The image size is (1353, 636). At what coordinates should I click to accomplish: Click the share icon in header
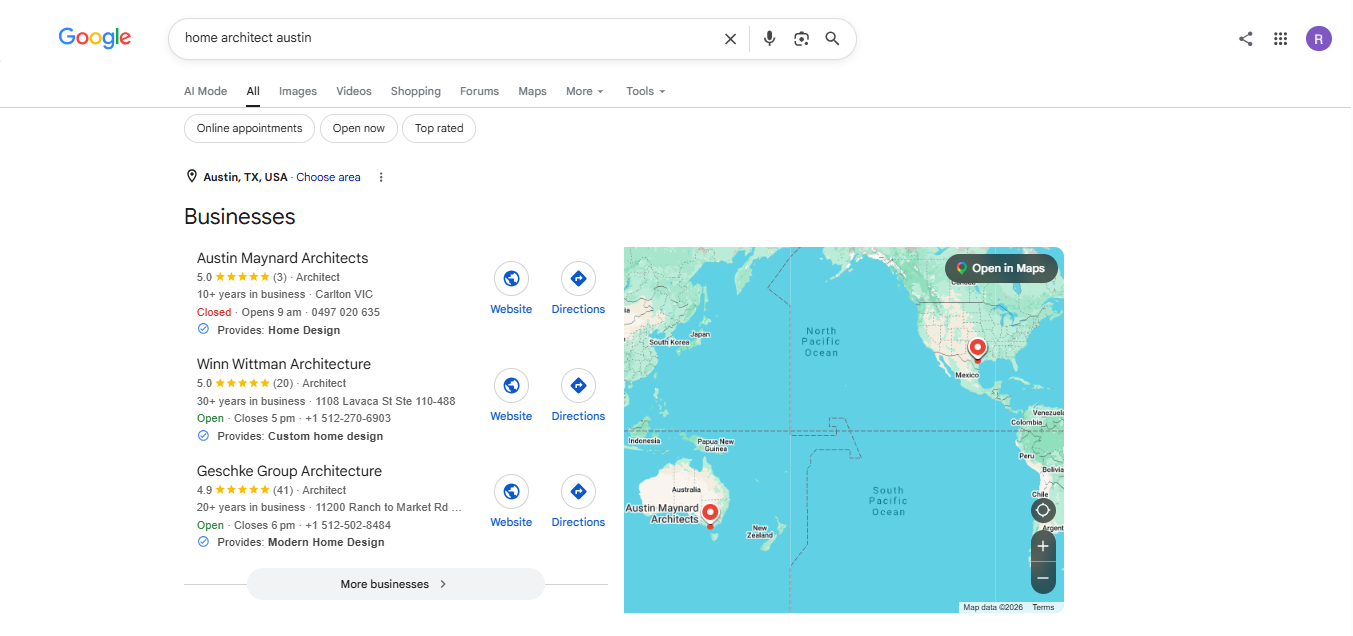point(1245,39)
